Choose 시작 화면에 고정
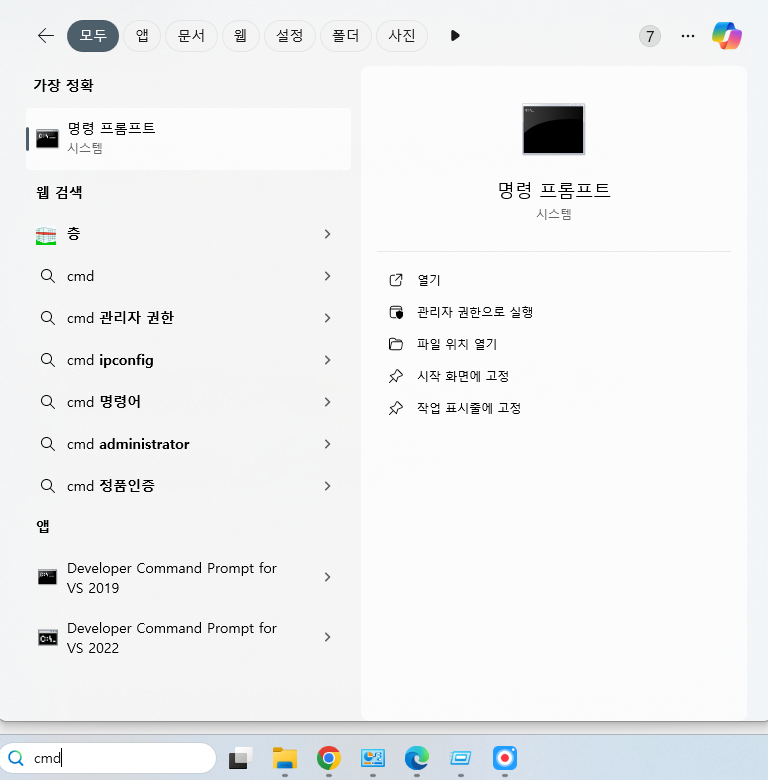Viewport: 768px width, 780px height. coord(463,376)
